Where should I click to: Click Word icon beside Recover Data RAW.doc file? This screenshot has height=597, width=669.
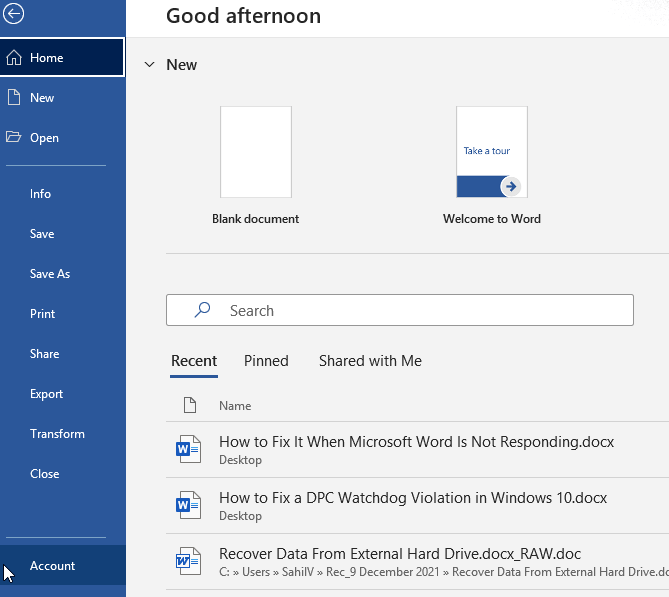click(188, 561)
